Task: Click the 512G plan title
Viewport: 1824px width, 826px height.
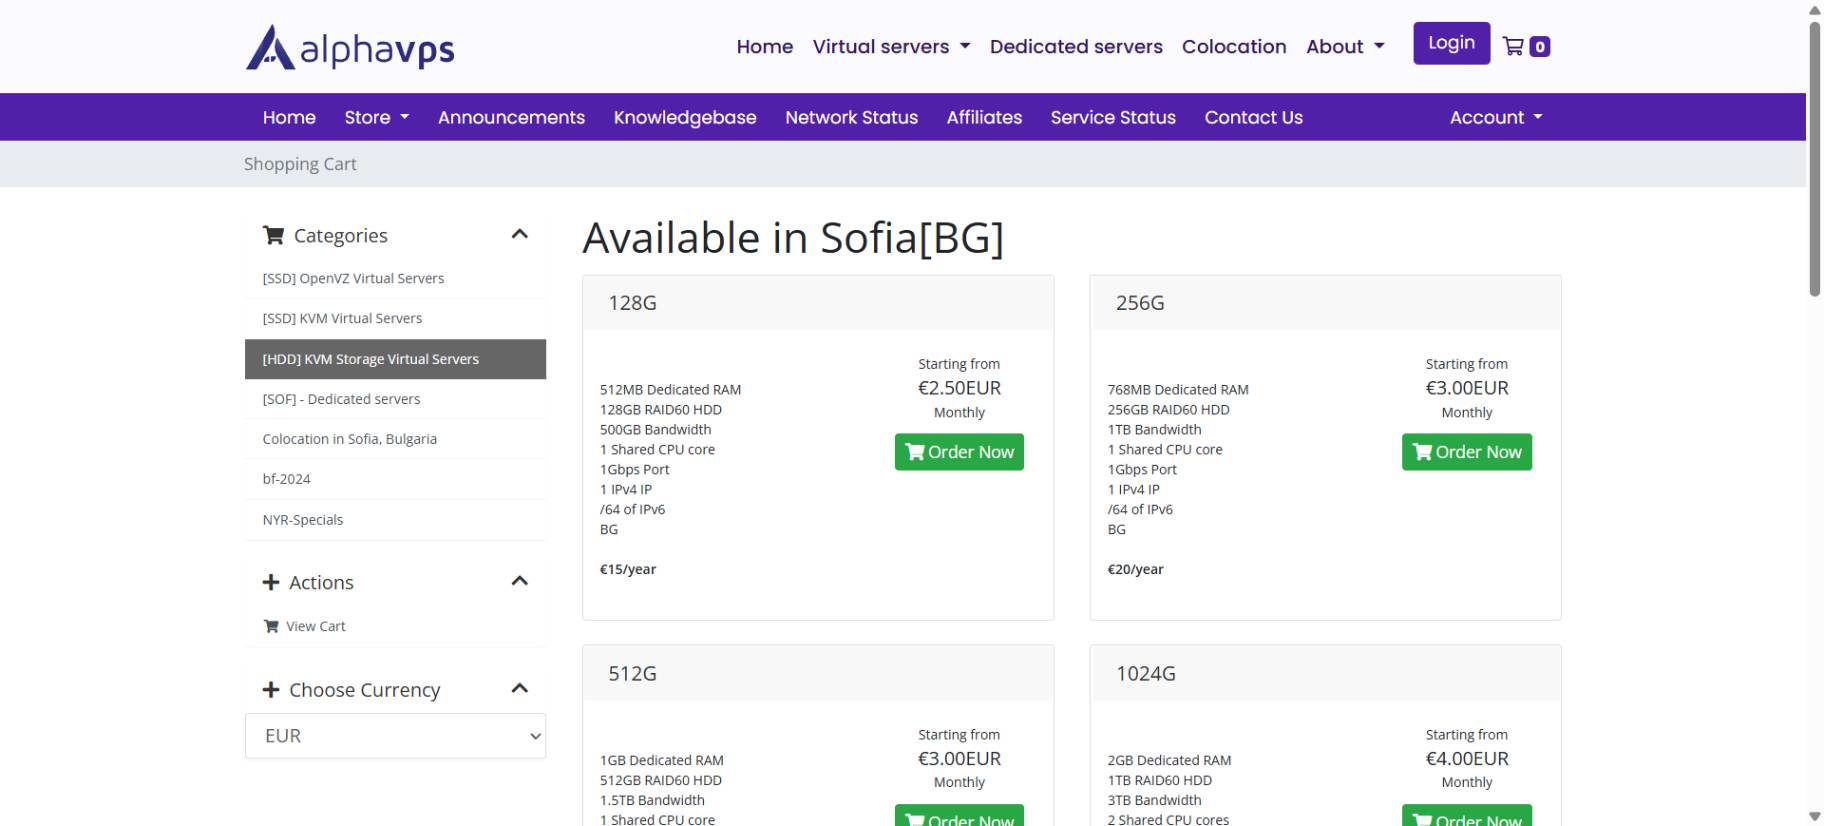Action: point(632,674)
